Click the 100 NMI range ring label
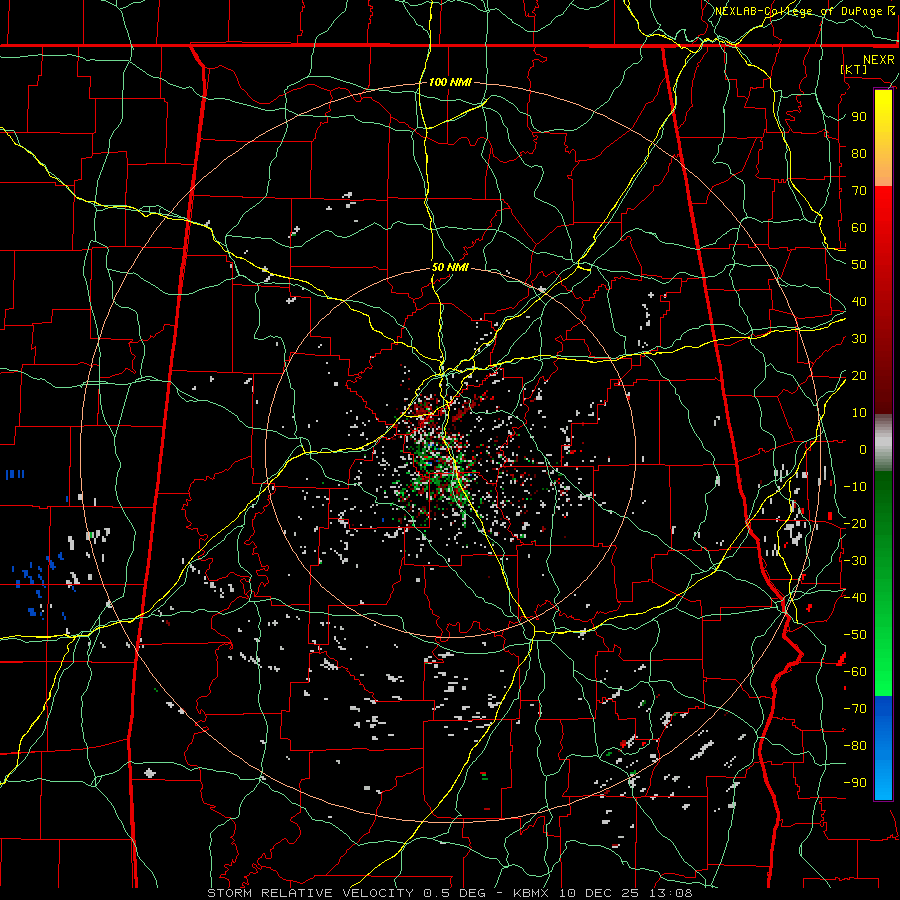Viewport: 900px width, 900px height. click(x=450, y=82)
